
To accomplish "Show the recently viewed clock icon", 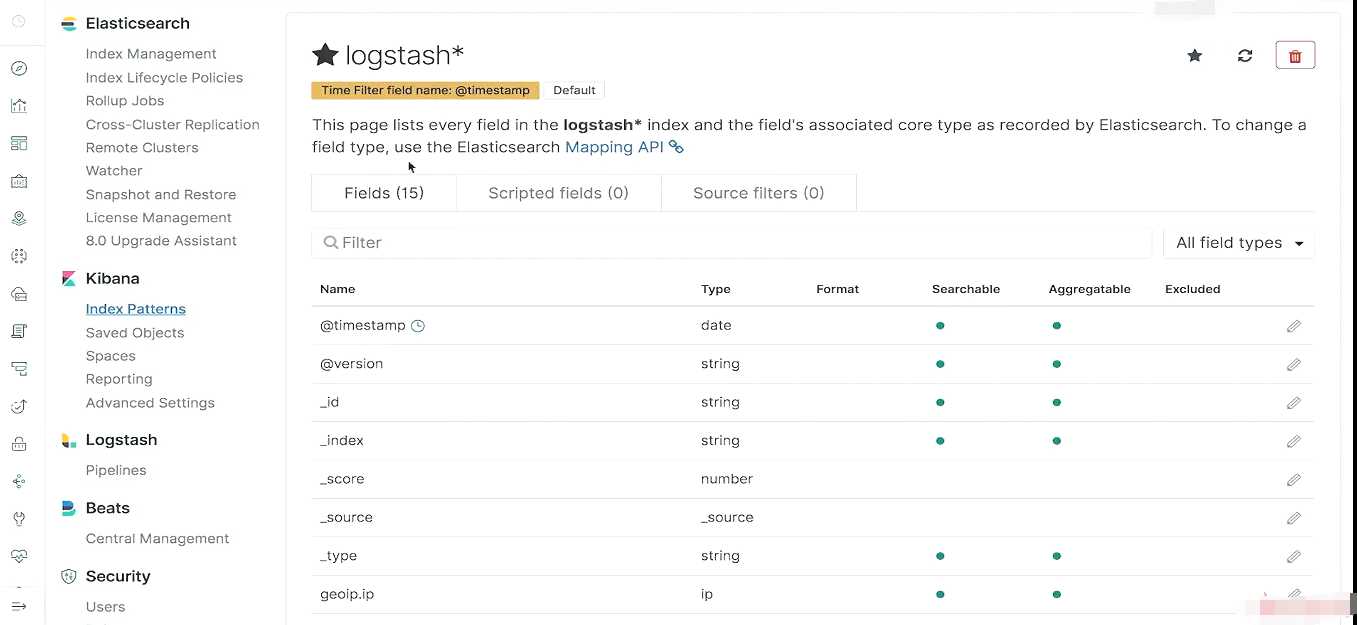I will click(19, 21).
